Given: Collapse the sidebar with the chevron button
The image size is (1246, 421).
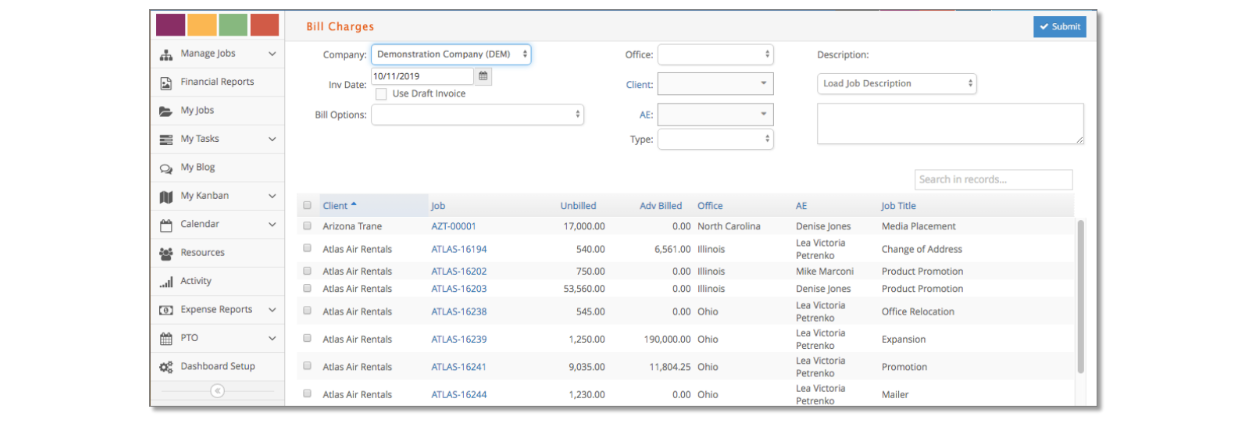Looking at the screenshot, I should (217, 391).
